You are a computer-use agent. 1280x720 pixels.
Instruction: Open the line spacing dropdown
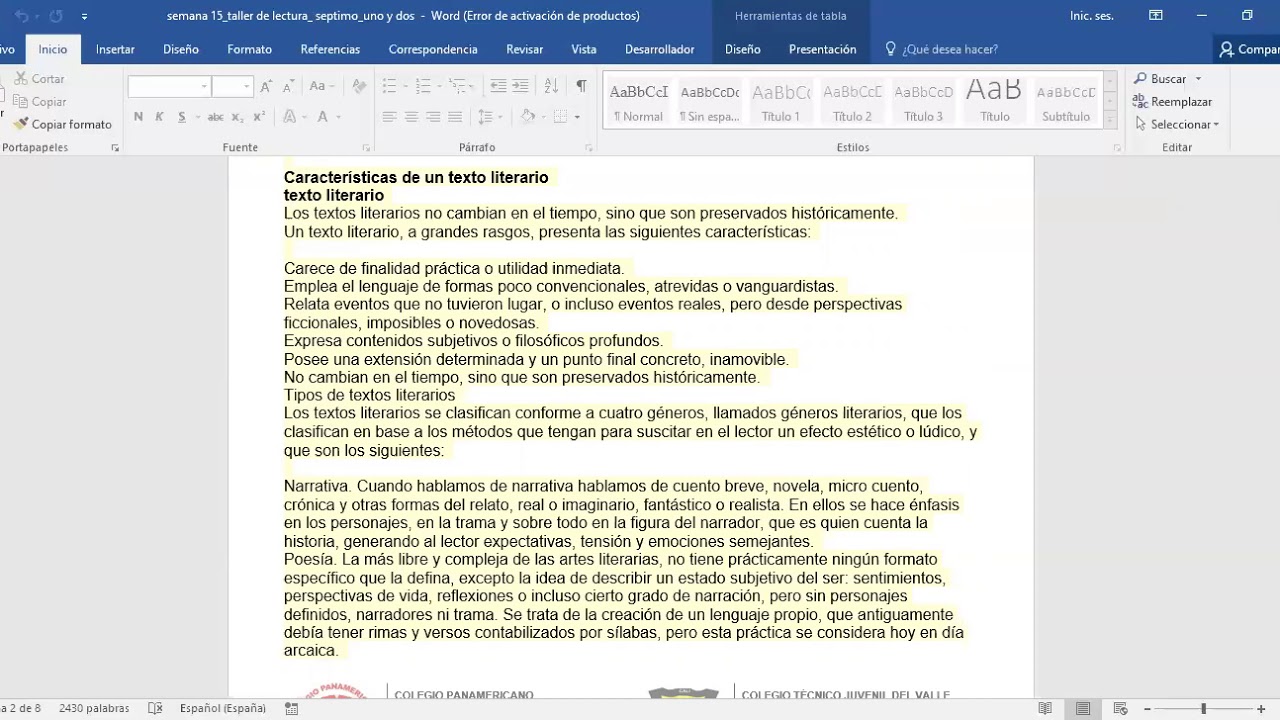click(x=489, y=117)
